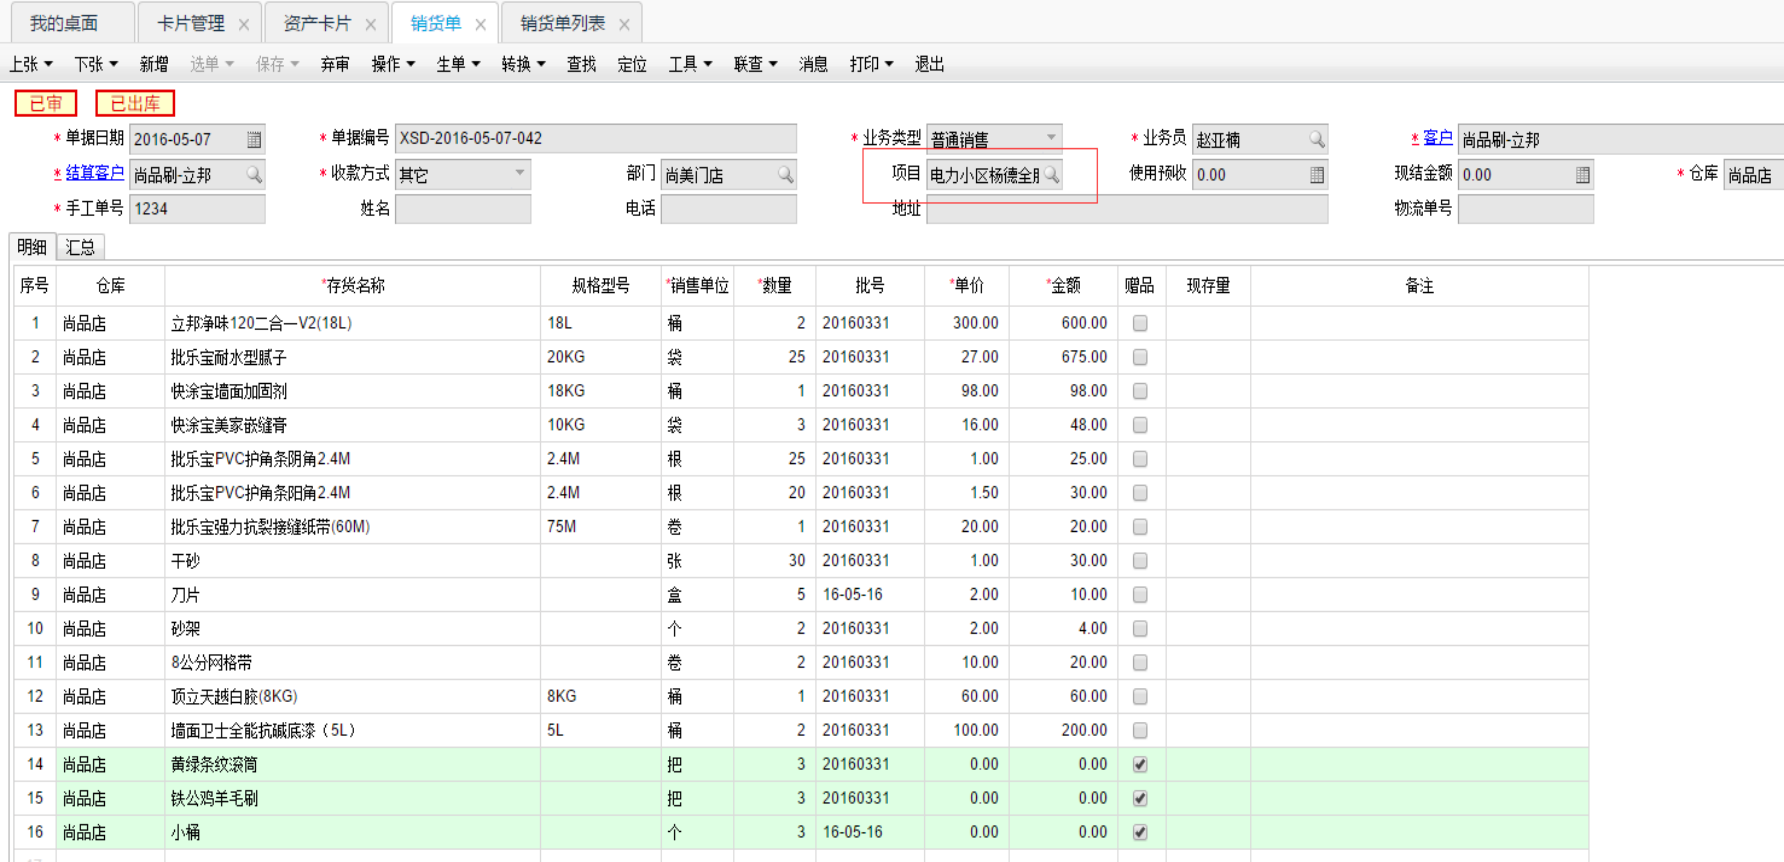Viewport: 1784px width, 862px height.
Task: Close the 卡片管理 tab
Action: tap(244, 24)
